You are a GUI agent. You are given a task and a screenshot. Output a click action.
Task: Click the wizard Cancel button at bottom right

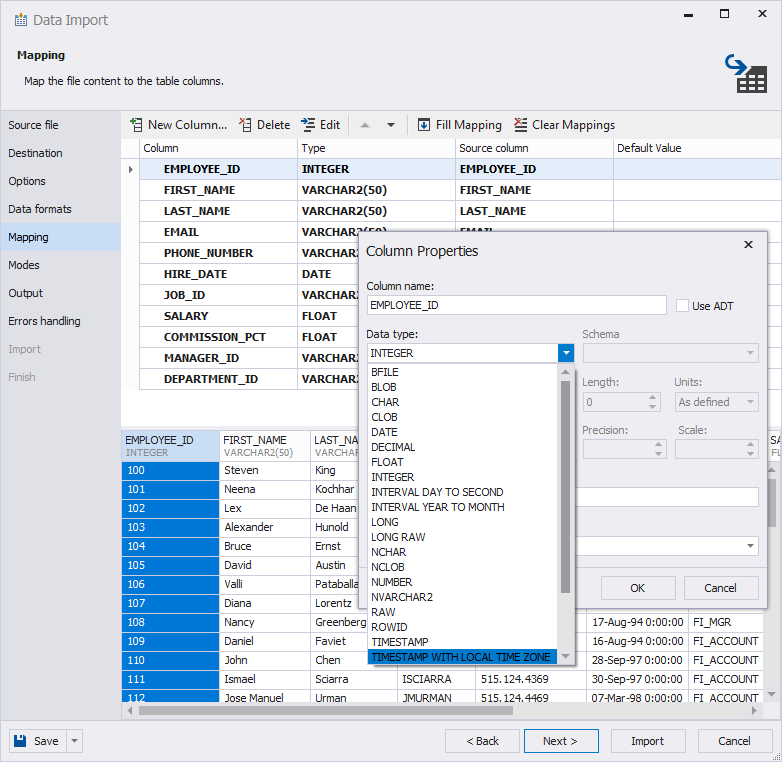(x=734, y=741)
